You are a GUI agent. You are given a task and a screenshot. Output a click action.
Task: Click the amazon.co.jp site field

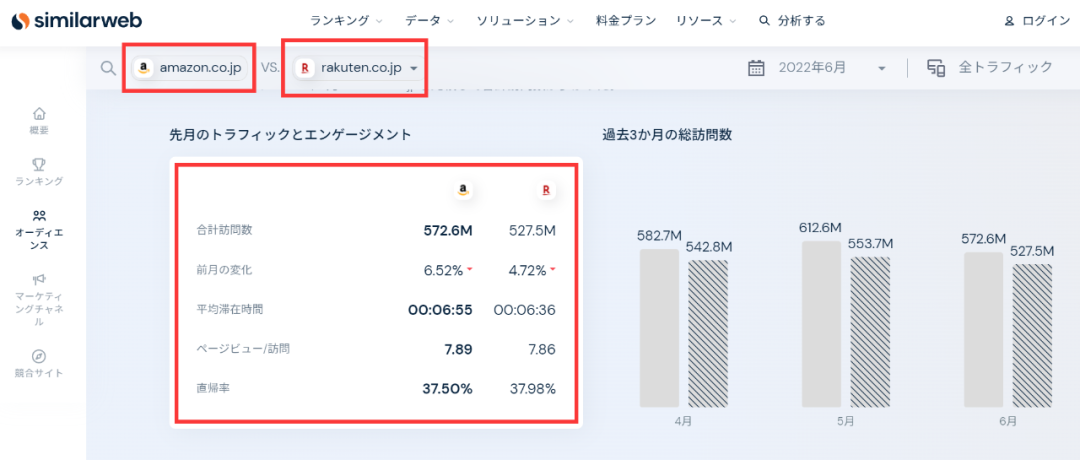click(190, 68)
